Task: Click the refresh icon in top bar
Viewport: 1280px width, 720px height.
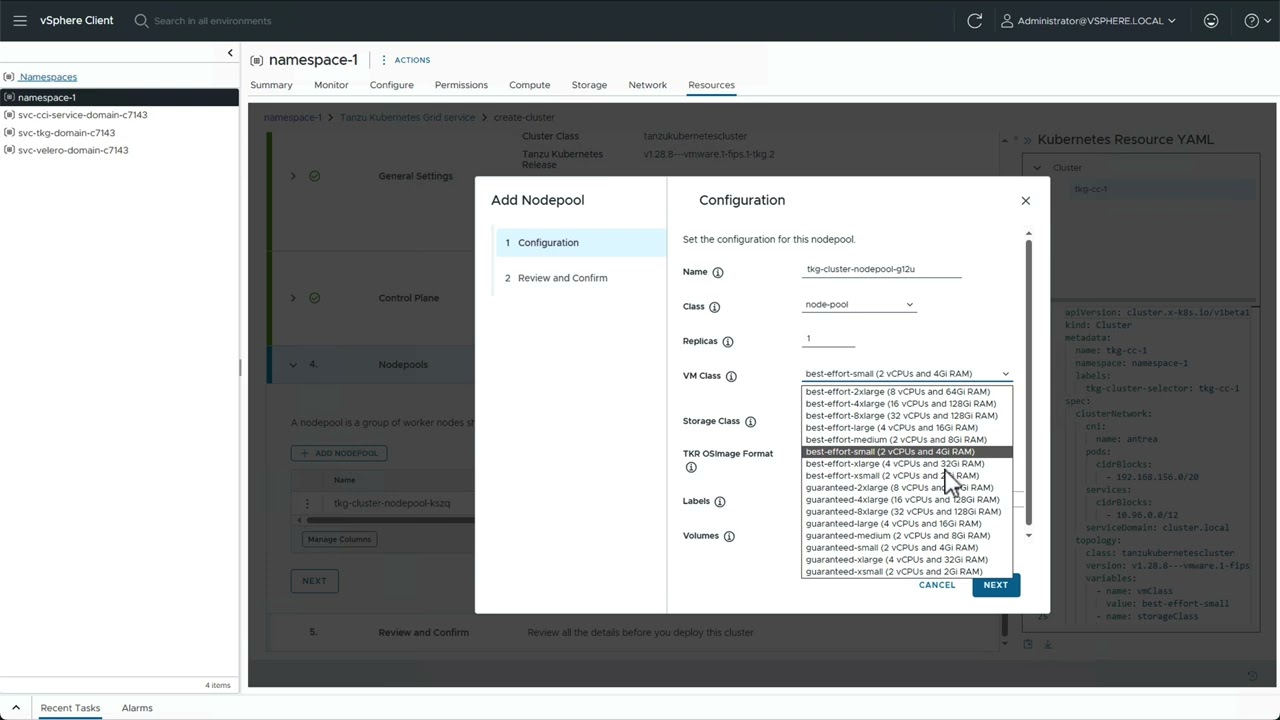Action: 974,20
